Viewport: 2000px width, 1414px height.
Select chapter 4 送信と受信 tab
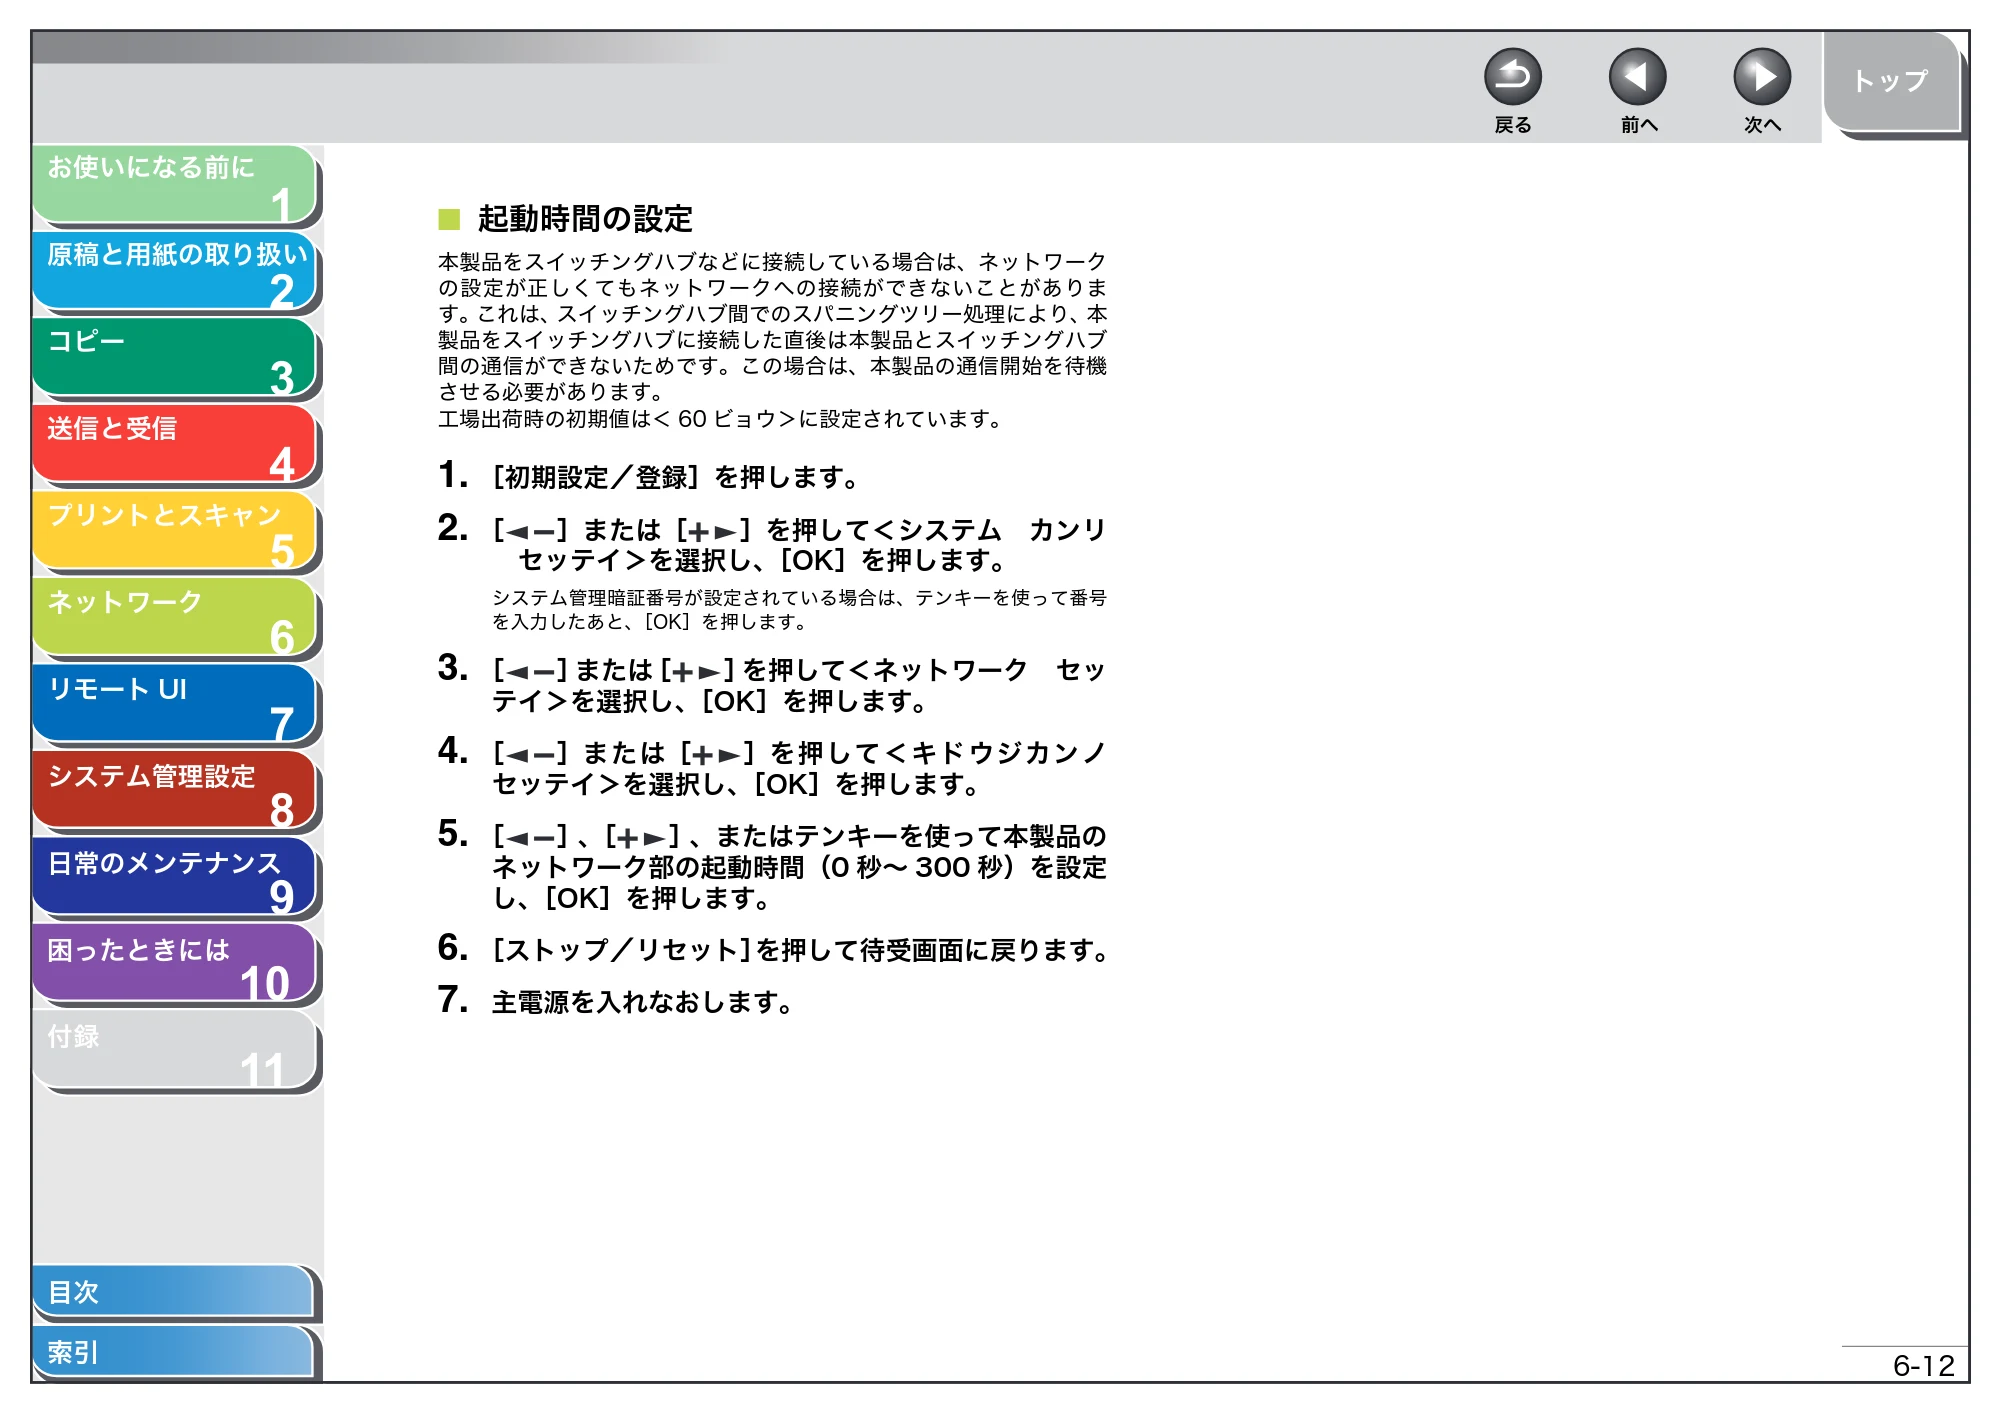pyautogui.click(x=175, y=444)
